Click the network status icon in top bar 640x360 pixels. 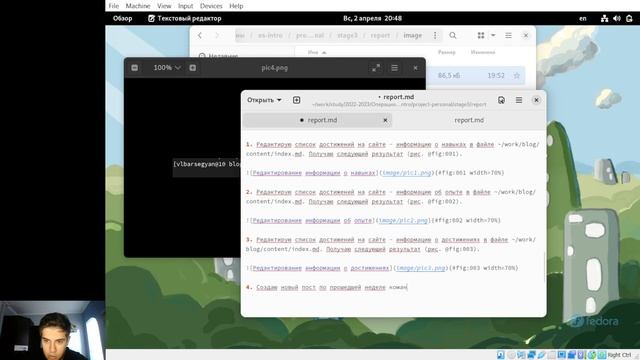[x=604, y=18]
